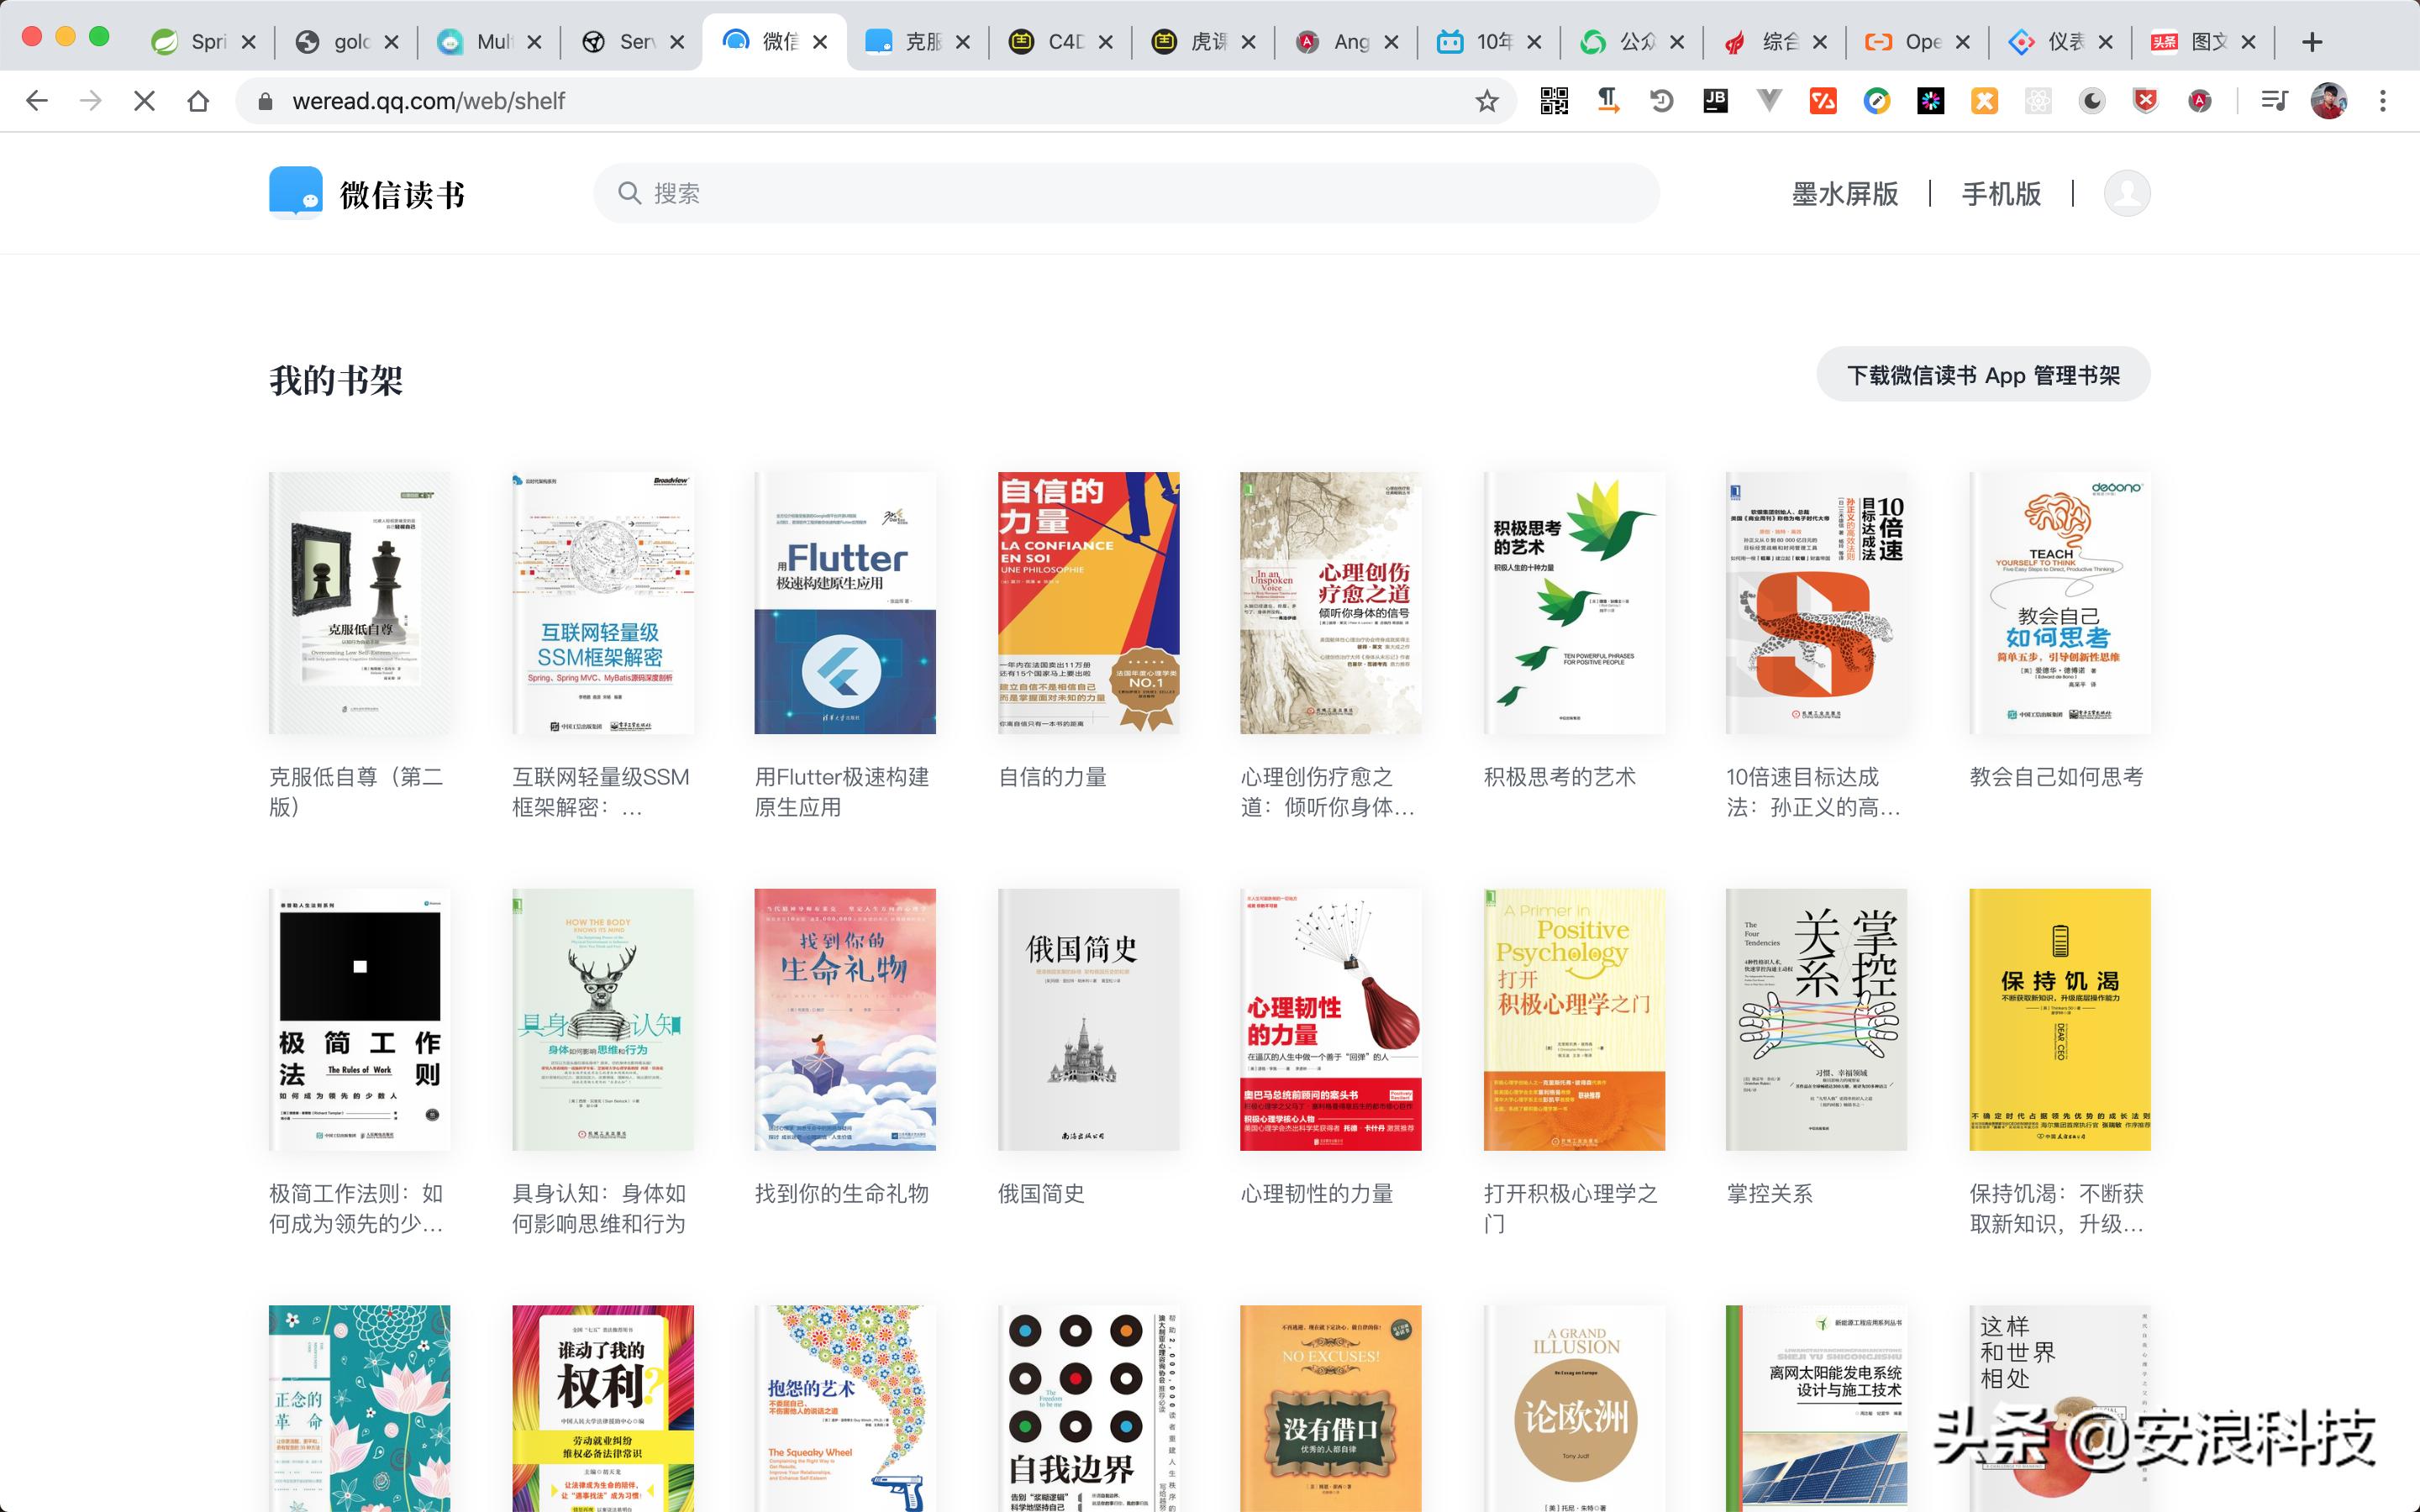Viewport: 2420px width, 1512px height.
Task: Click the 墨水屏版 link
Action: pos(1844,194)
